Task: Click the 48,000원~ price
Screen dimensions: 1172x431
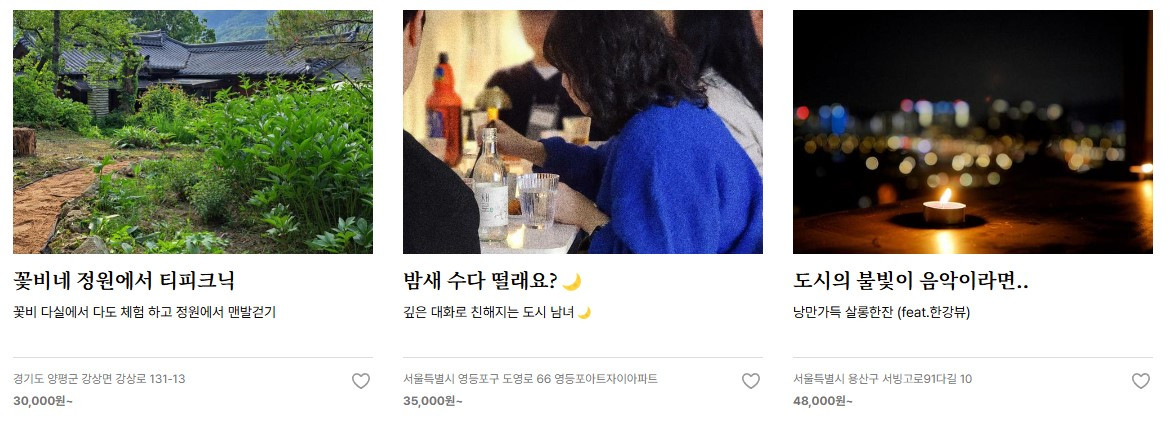Action: 823,400
